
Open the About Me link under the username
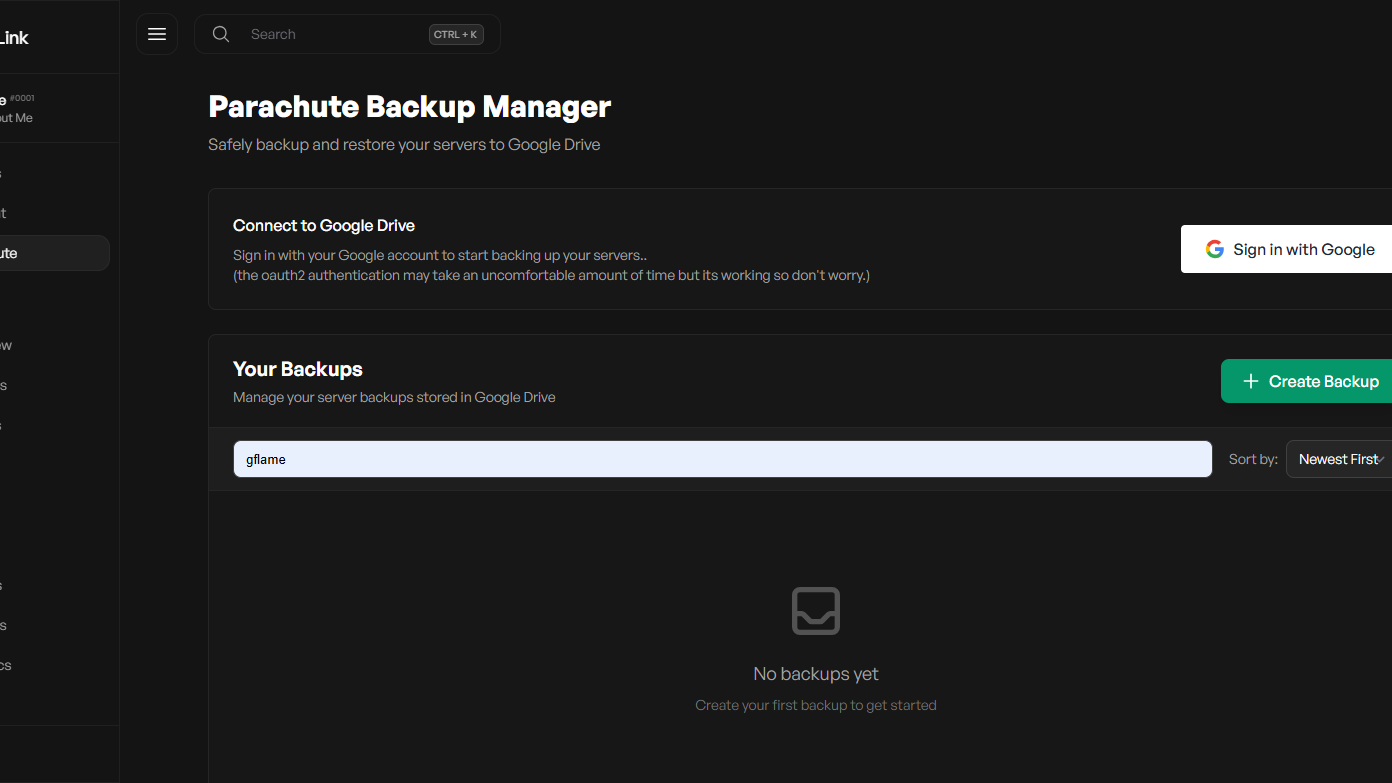(x=16, y=118)
